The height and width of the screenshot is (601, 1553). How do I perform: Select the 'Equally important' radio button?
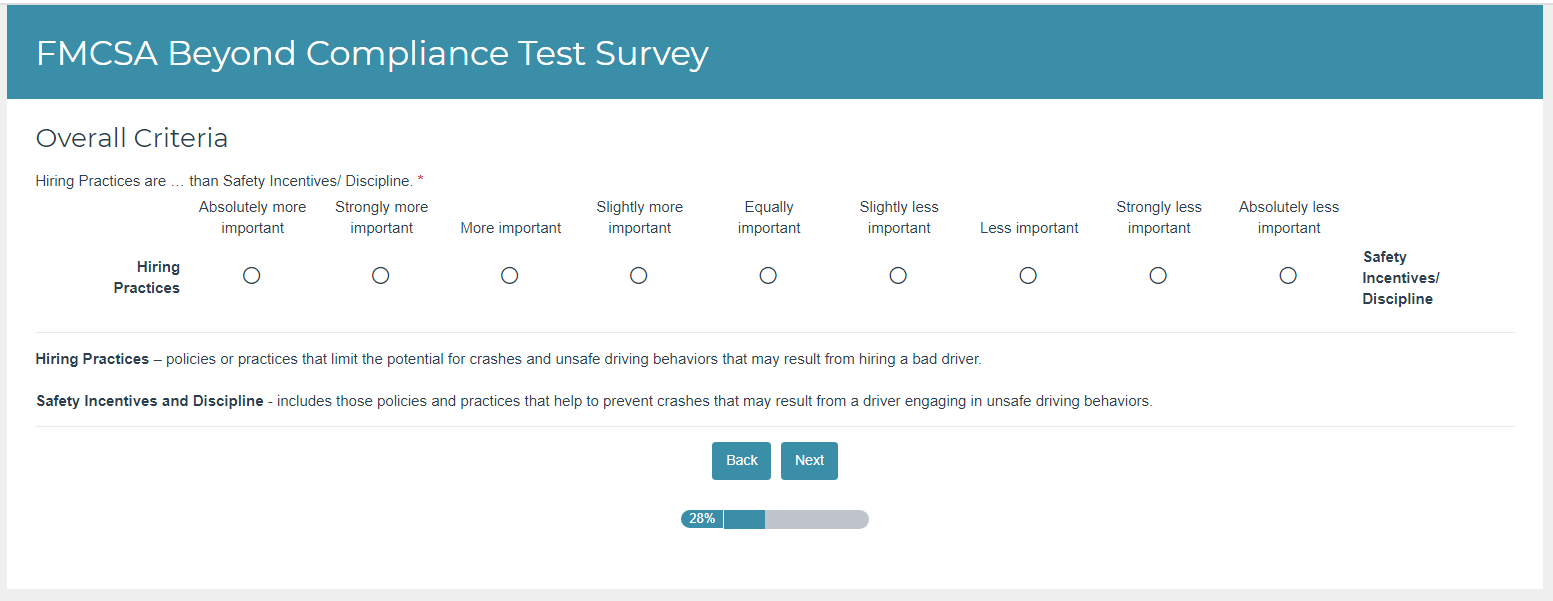click(x=768, y=276)
